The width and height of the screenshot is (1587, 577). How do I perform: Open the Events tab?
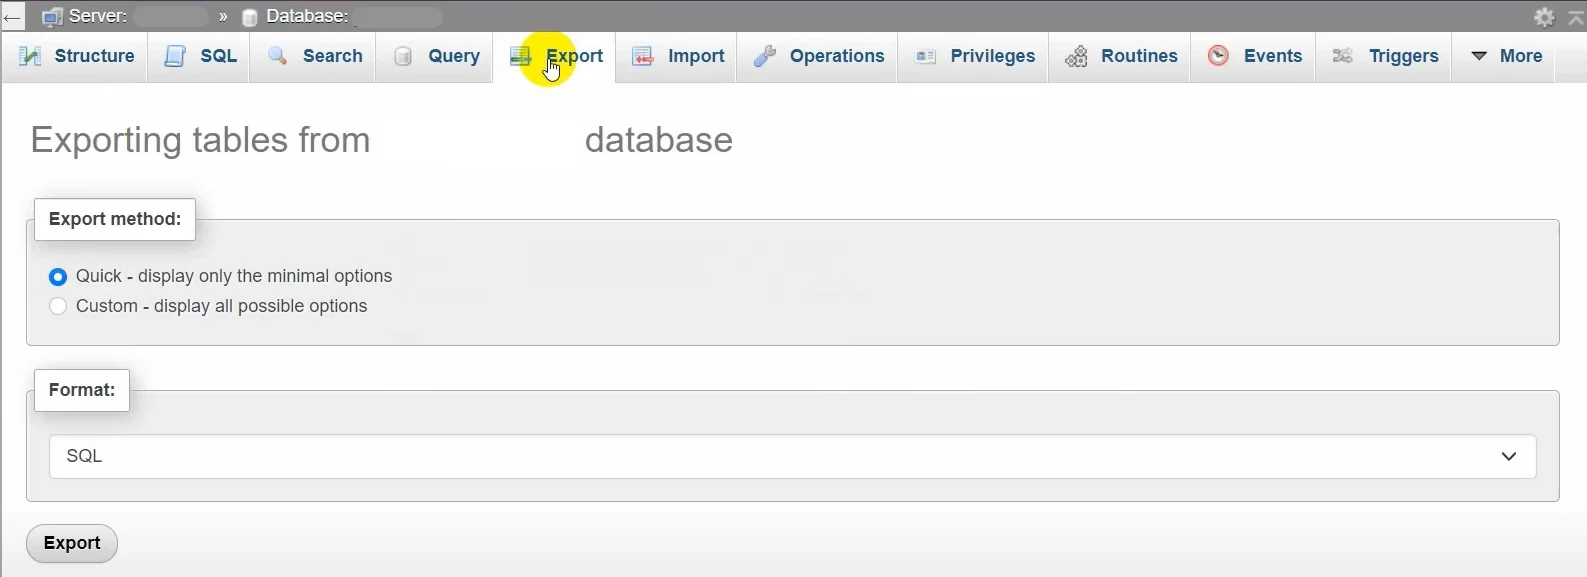1255,56
